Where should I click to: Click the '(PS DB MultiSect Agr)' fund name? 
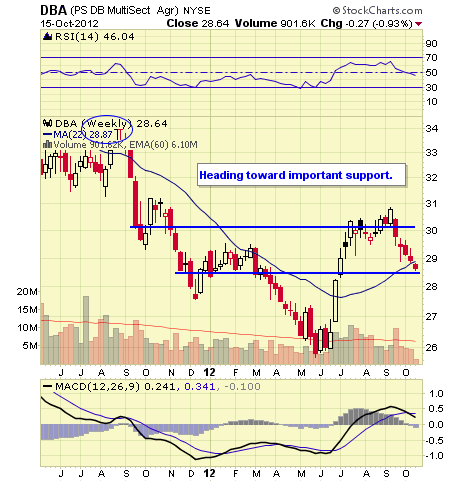tap(124, 11)
